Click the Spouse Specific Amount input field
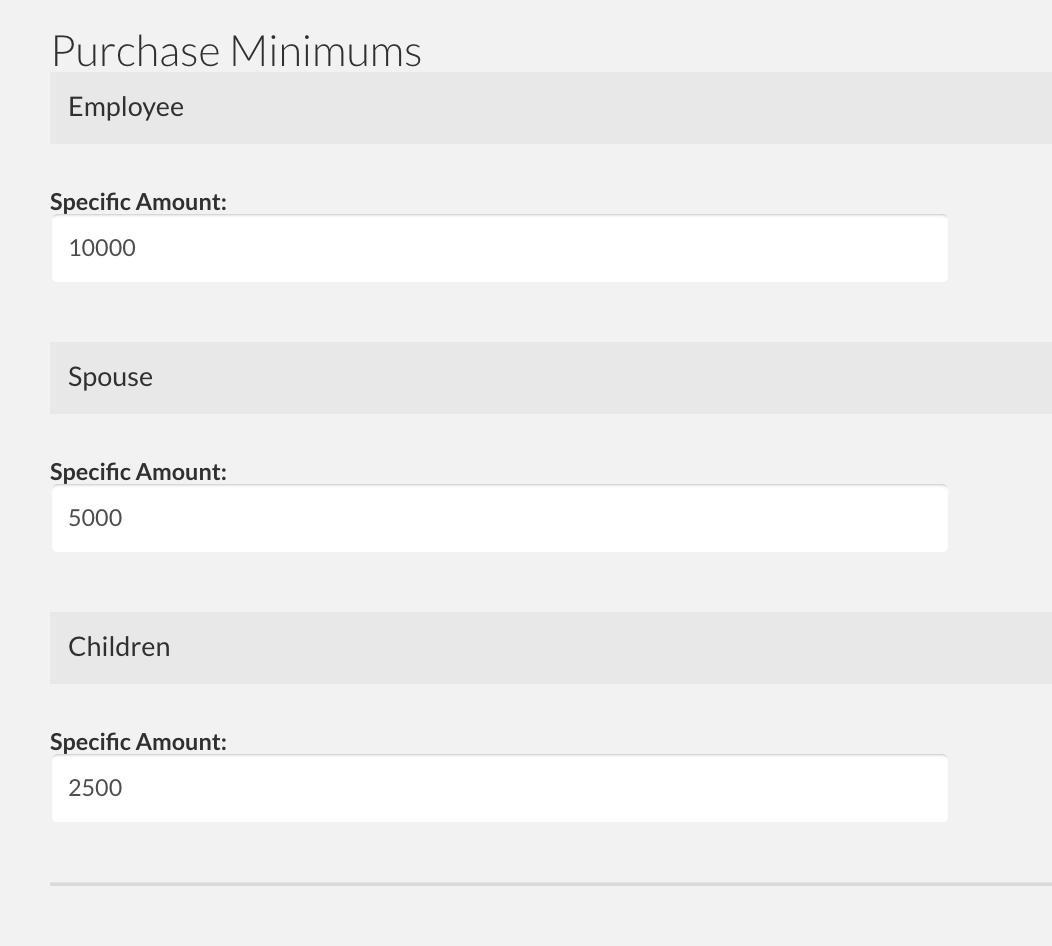 500,519
